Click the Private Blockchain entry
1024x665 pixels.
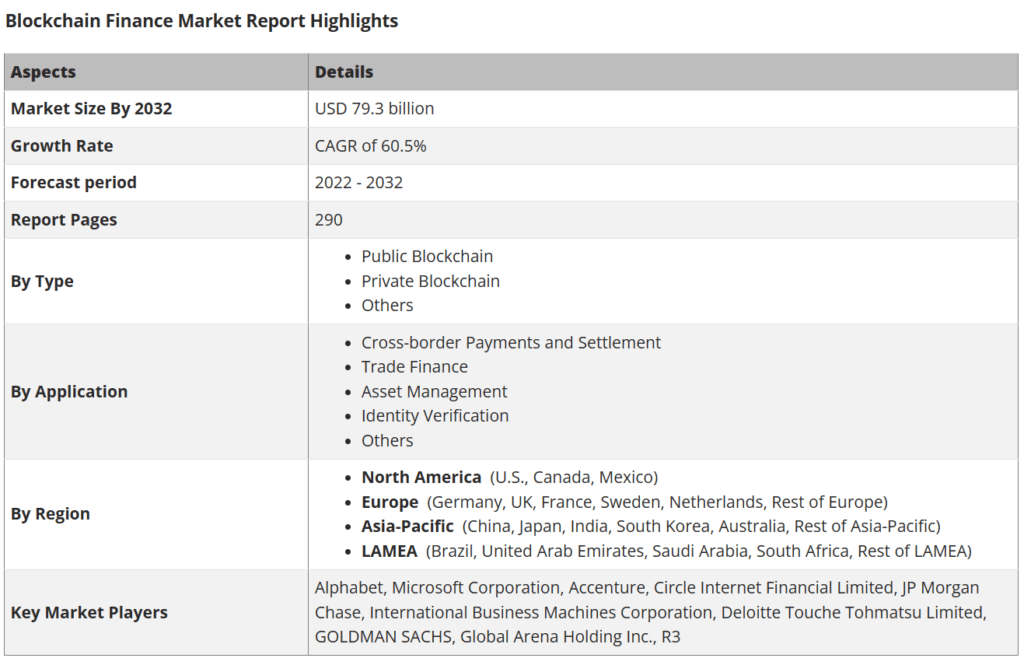[430, 281]
